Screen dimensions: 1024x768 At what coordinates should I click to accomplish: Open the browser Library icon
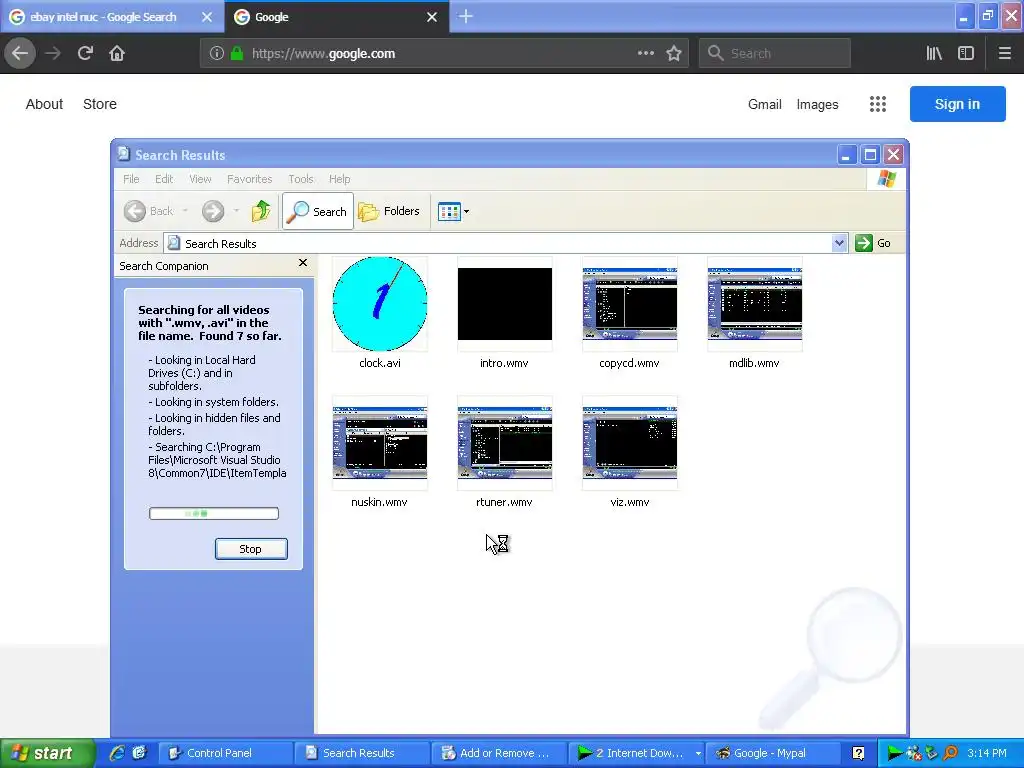pos(934,54)
